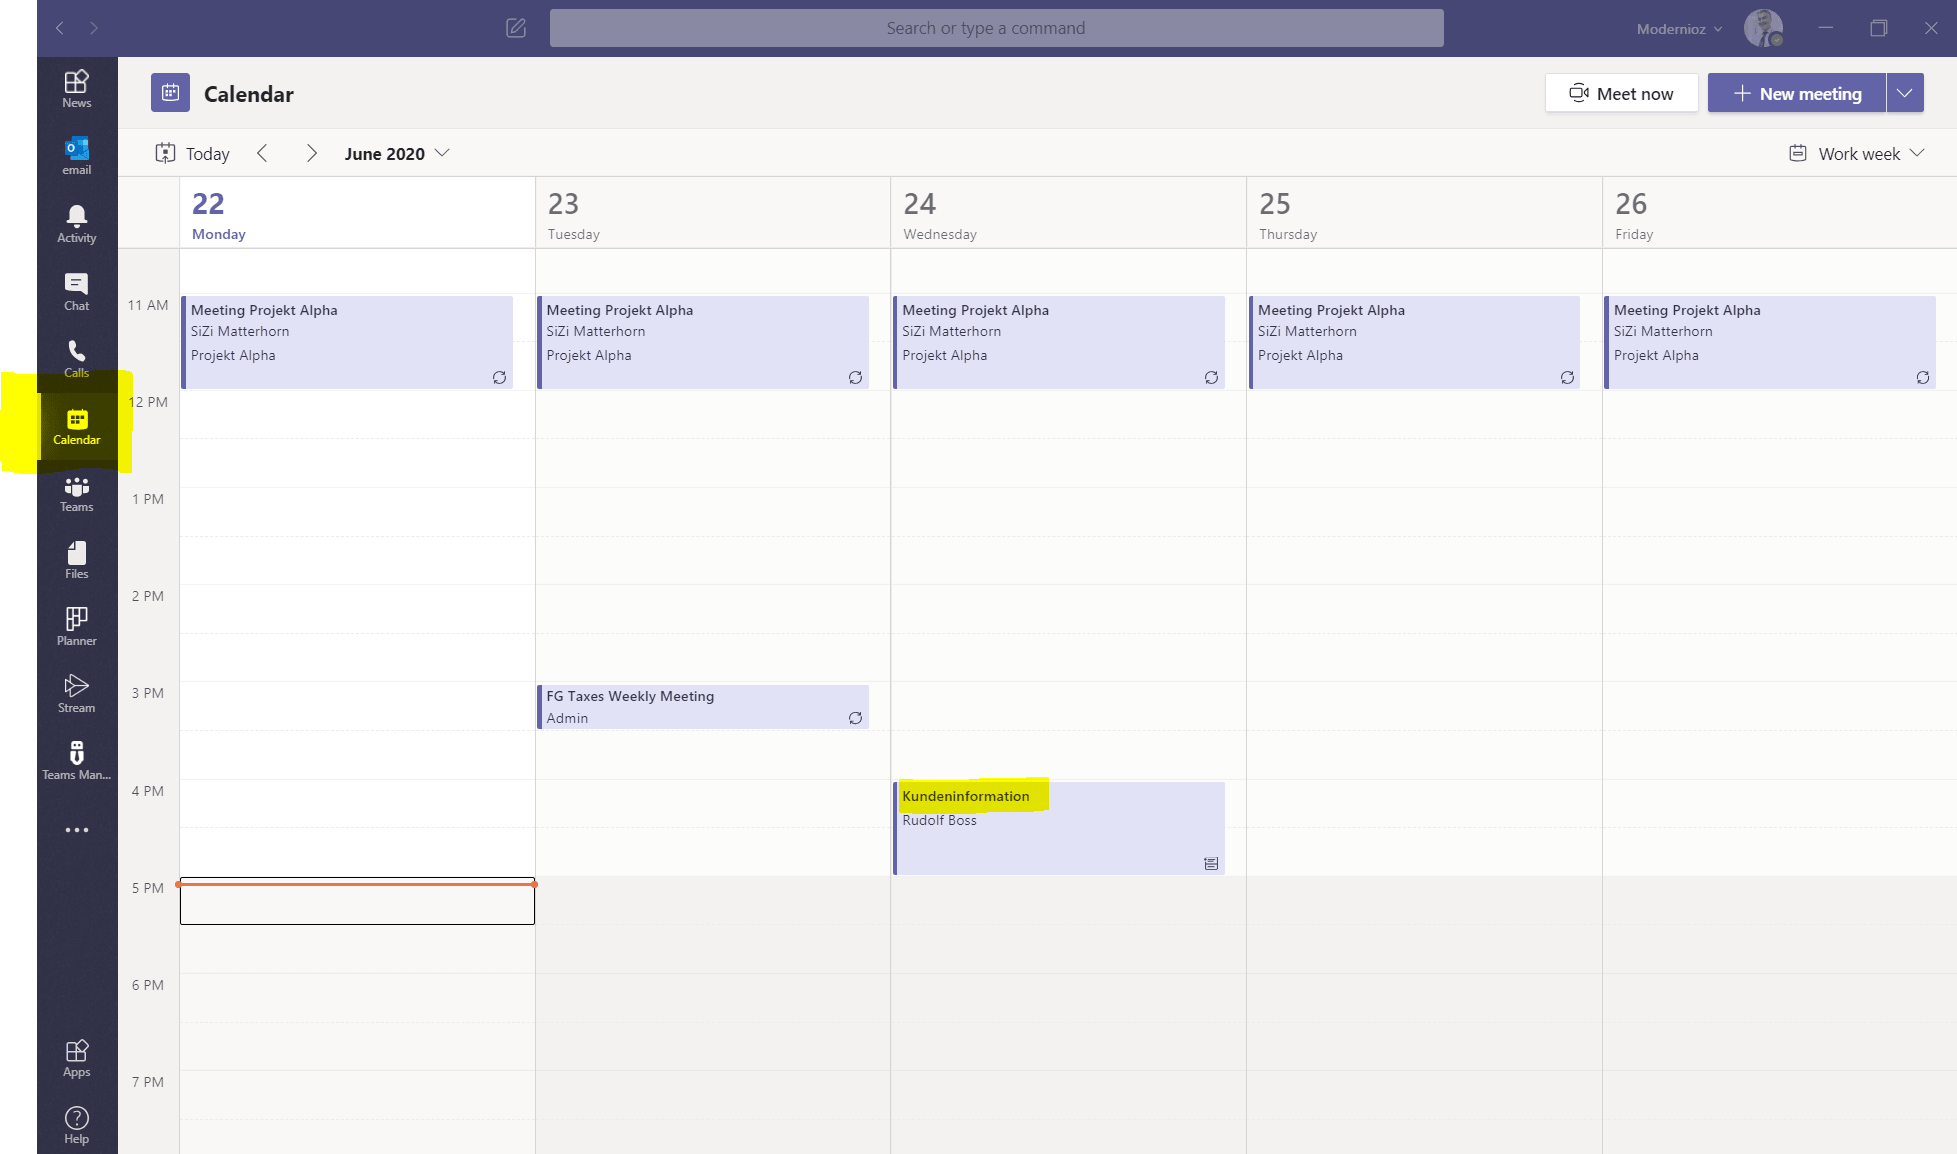Screen dimensions: 1957x1154
Task: Go to the previous week
Action: 262,153
